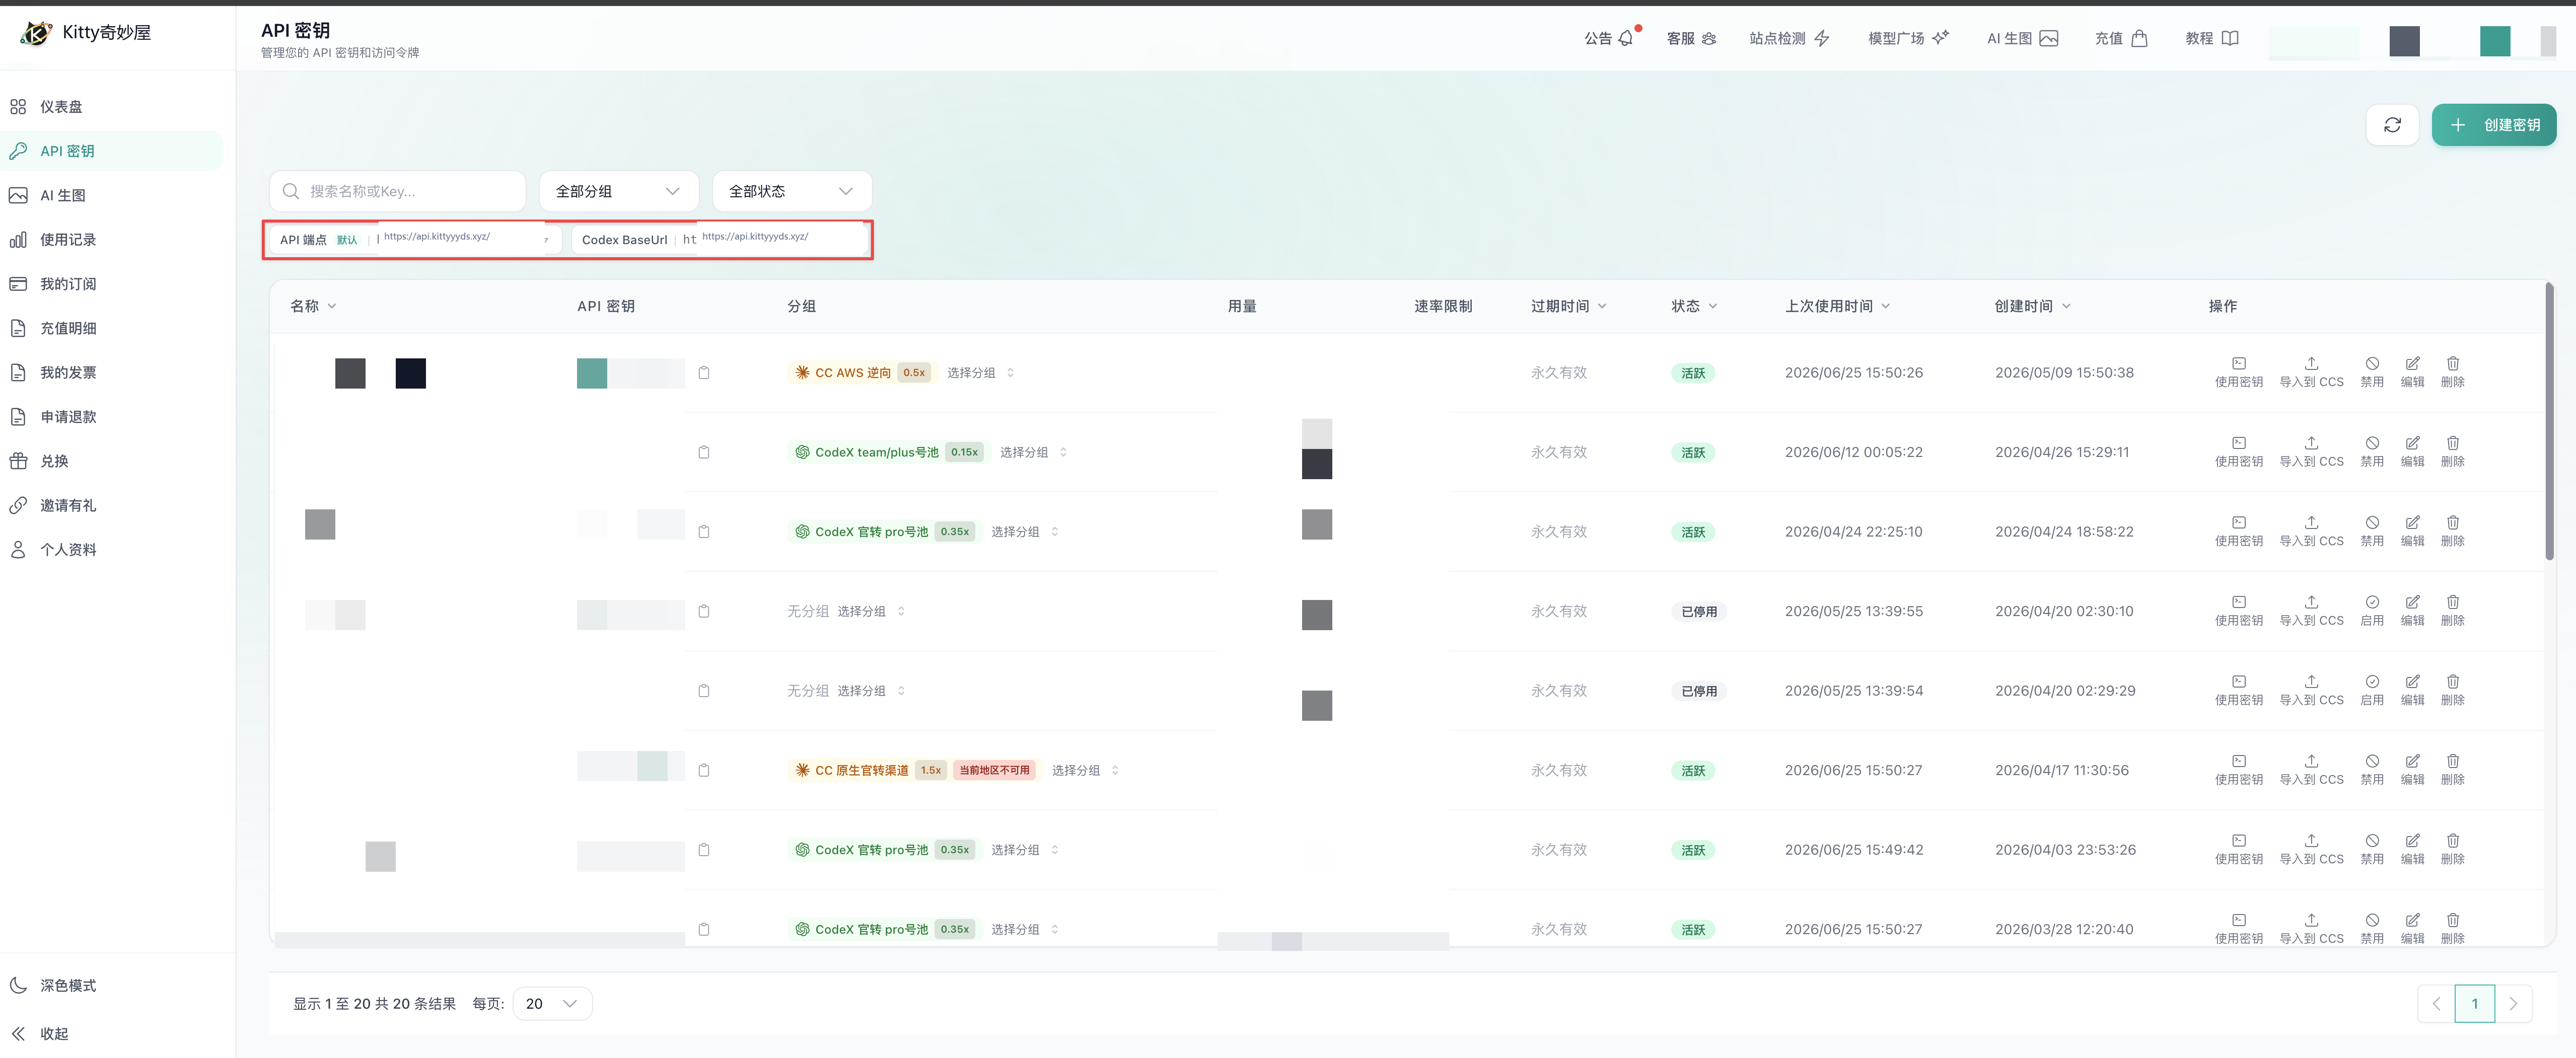2576x1058 pixels.
Task: Click the vertical table scrollbar
Action: click(x=2549, y=422)
